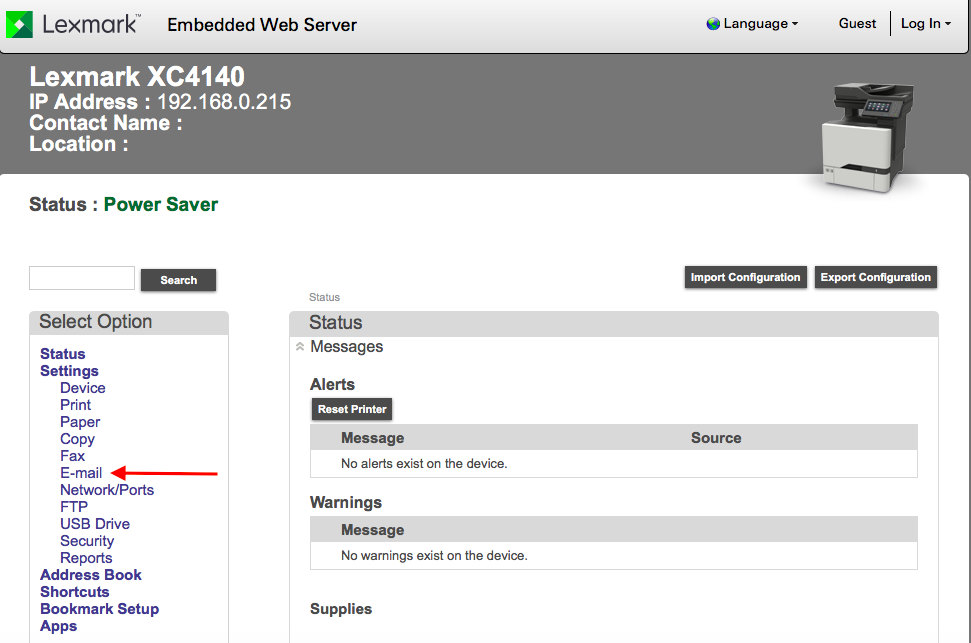
Task: Open the Log In dropdown menu
Action: point(925,24)
